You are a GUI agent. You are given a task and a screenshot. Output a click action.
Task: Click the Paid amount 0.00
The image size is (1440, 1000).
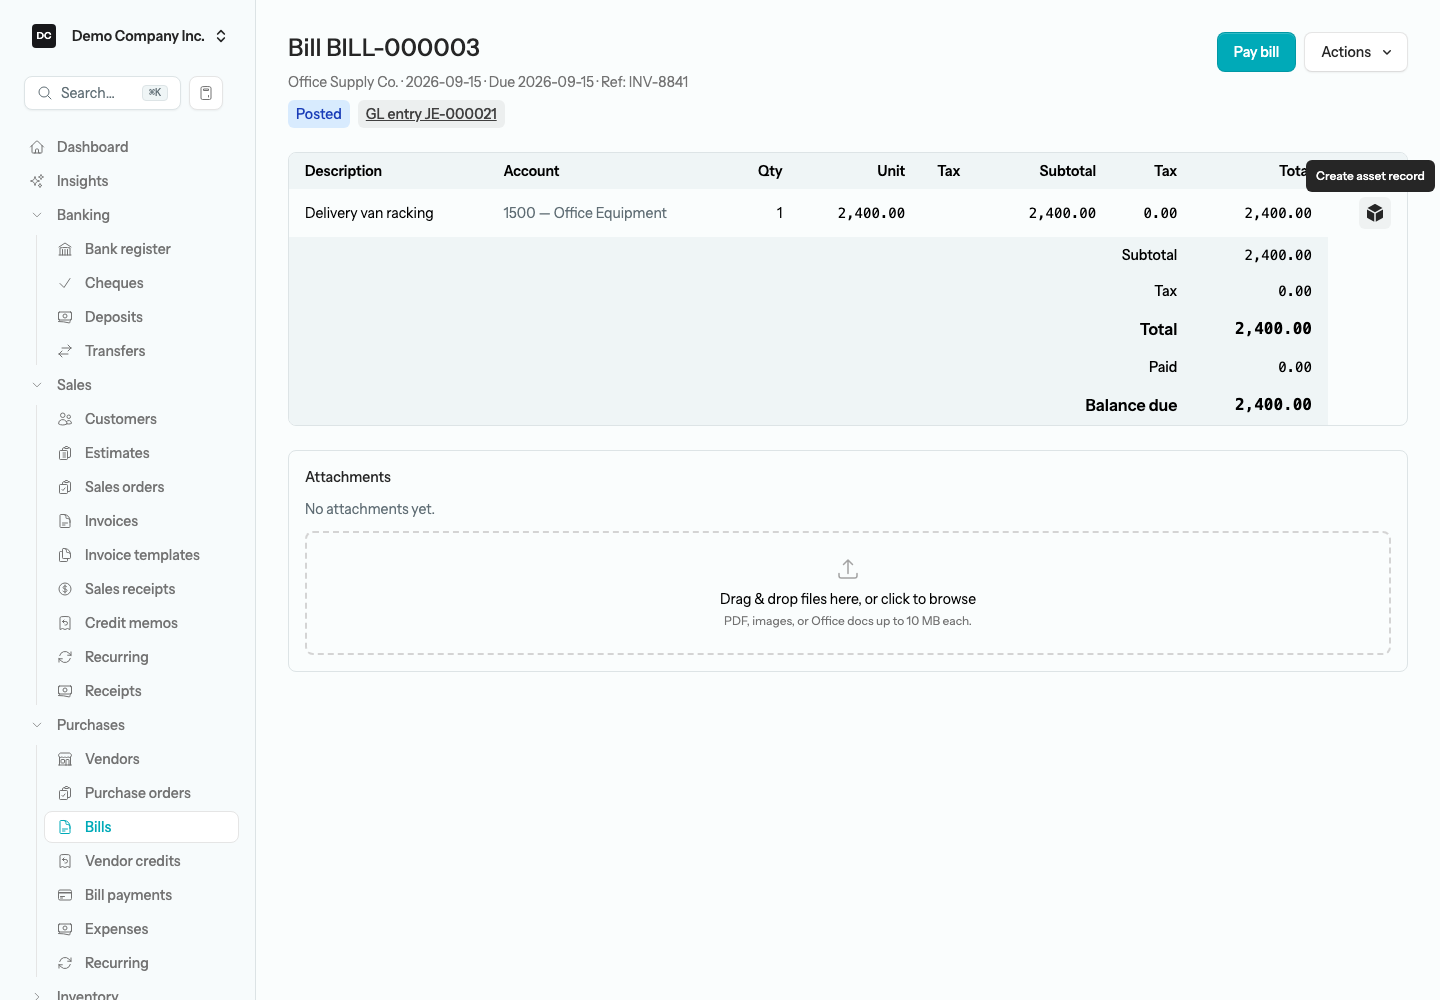point(1295,367)
